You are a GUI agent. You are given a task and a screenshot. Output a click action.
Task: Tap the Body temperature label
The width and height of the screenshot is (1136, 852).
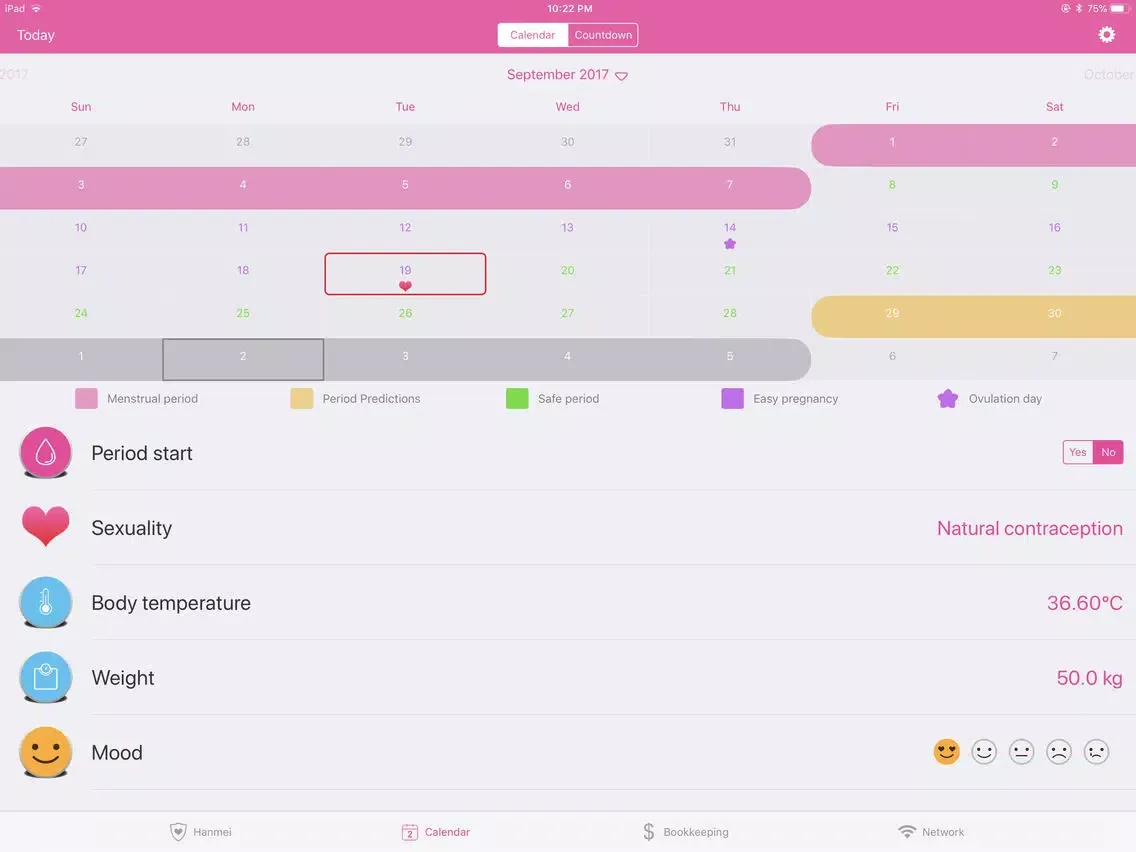click(x=171, y=603)
